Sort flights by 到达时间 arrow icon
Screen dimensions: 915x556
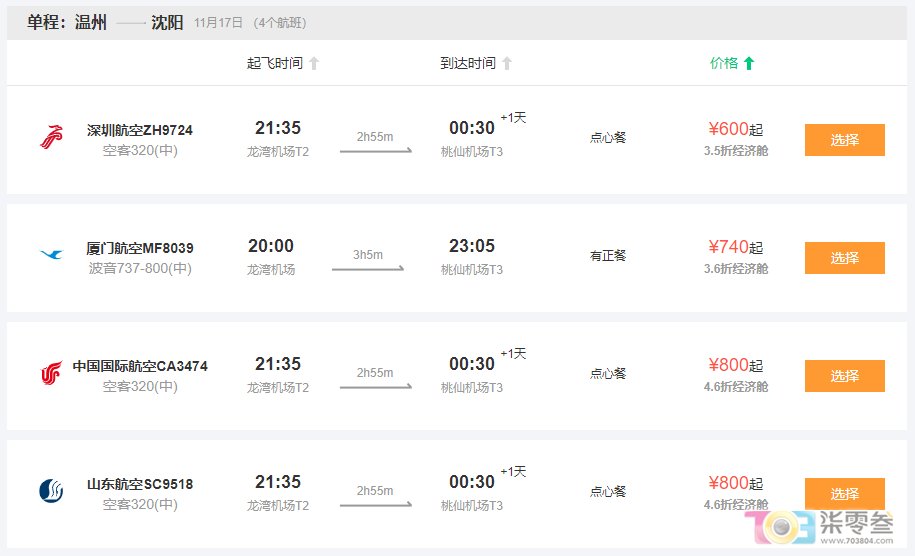point(507,64)
